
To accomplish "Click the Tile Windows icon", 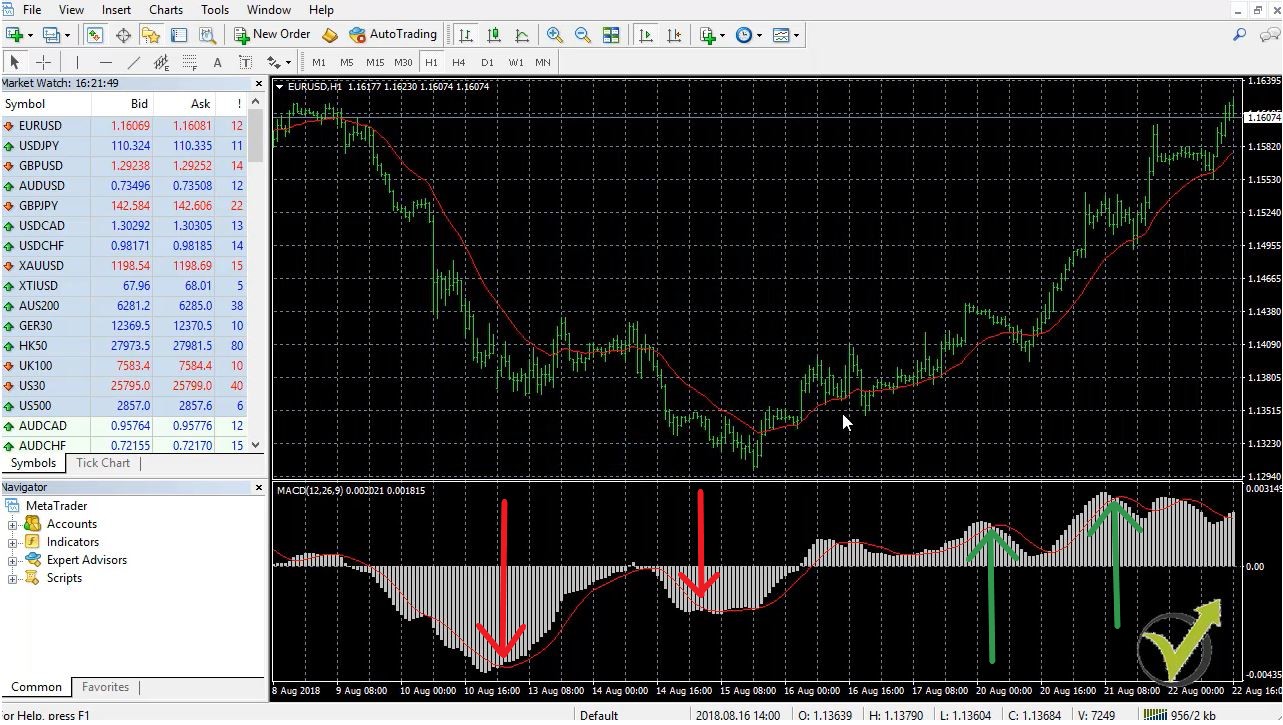I will (611, 34).
